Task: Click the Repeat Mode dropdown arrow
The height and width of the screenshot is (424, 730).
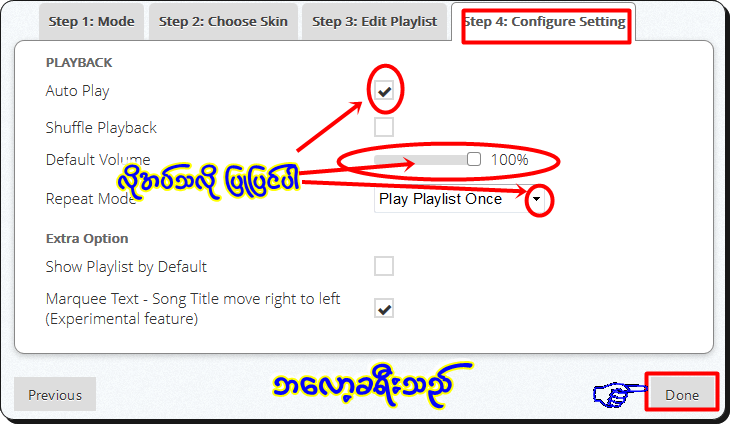Action: [536, 199]
